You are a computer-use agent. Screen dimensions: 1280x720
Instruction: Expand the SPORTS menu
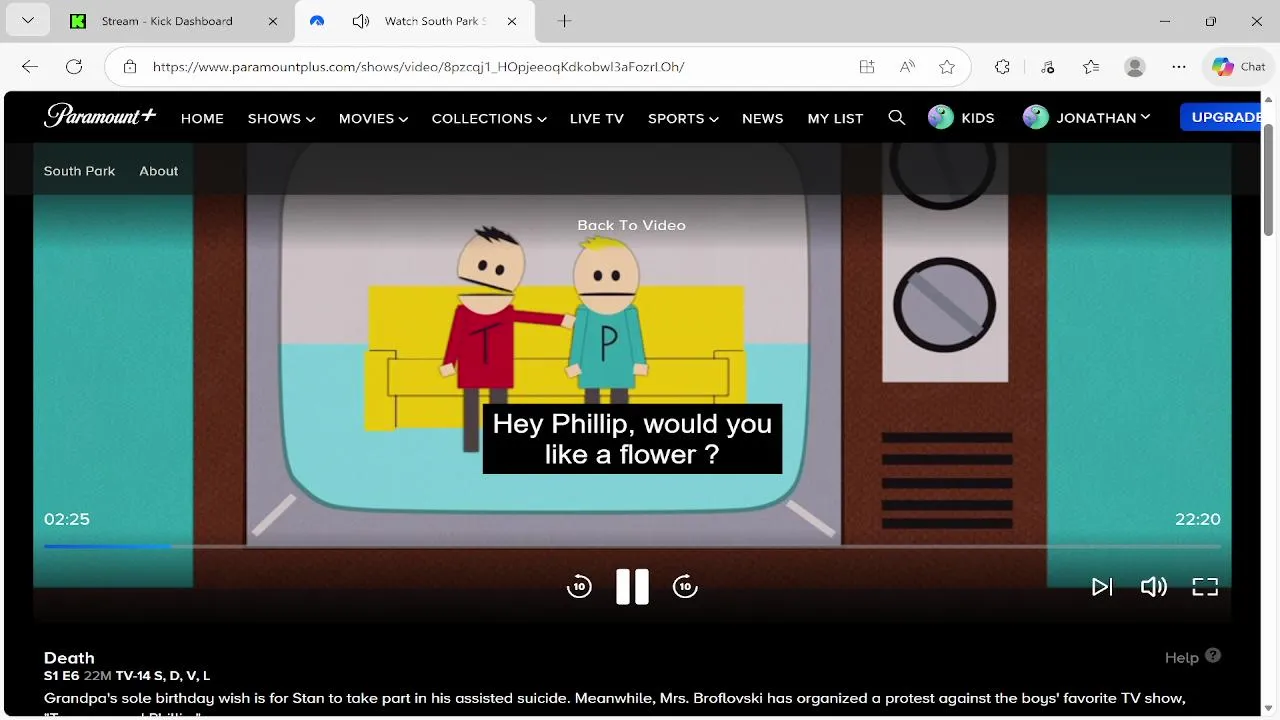[x=683, y=118]
